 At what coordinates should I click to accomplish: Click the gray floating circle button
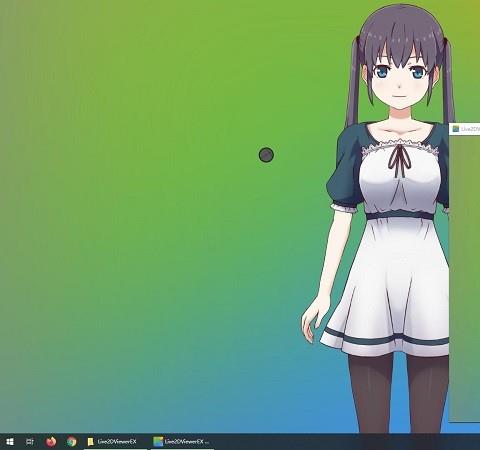pos(266,155)
